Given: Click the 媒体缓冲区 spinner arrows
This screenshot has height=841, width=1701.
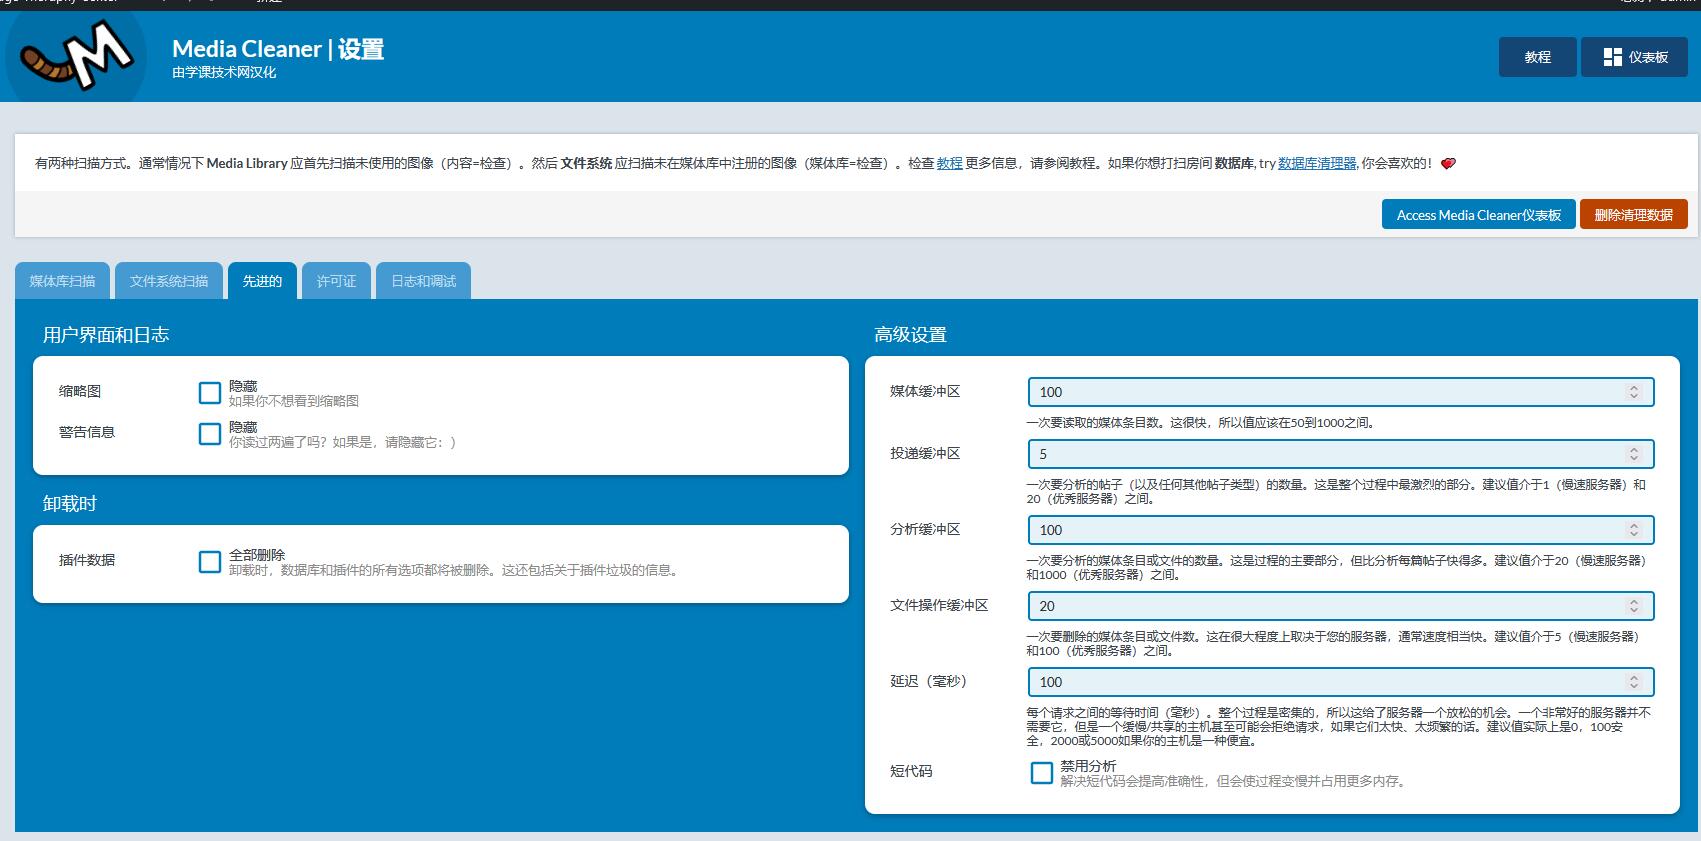Looking at the screenshot, I should click(x=1634, y=392).
